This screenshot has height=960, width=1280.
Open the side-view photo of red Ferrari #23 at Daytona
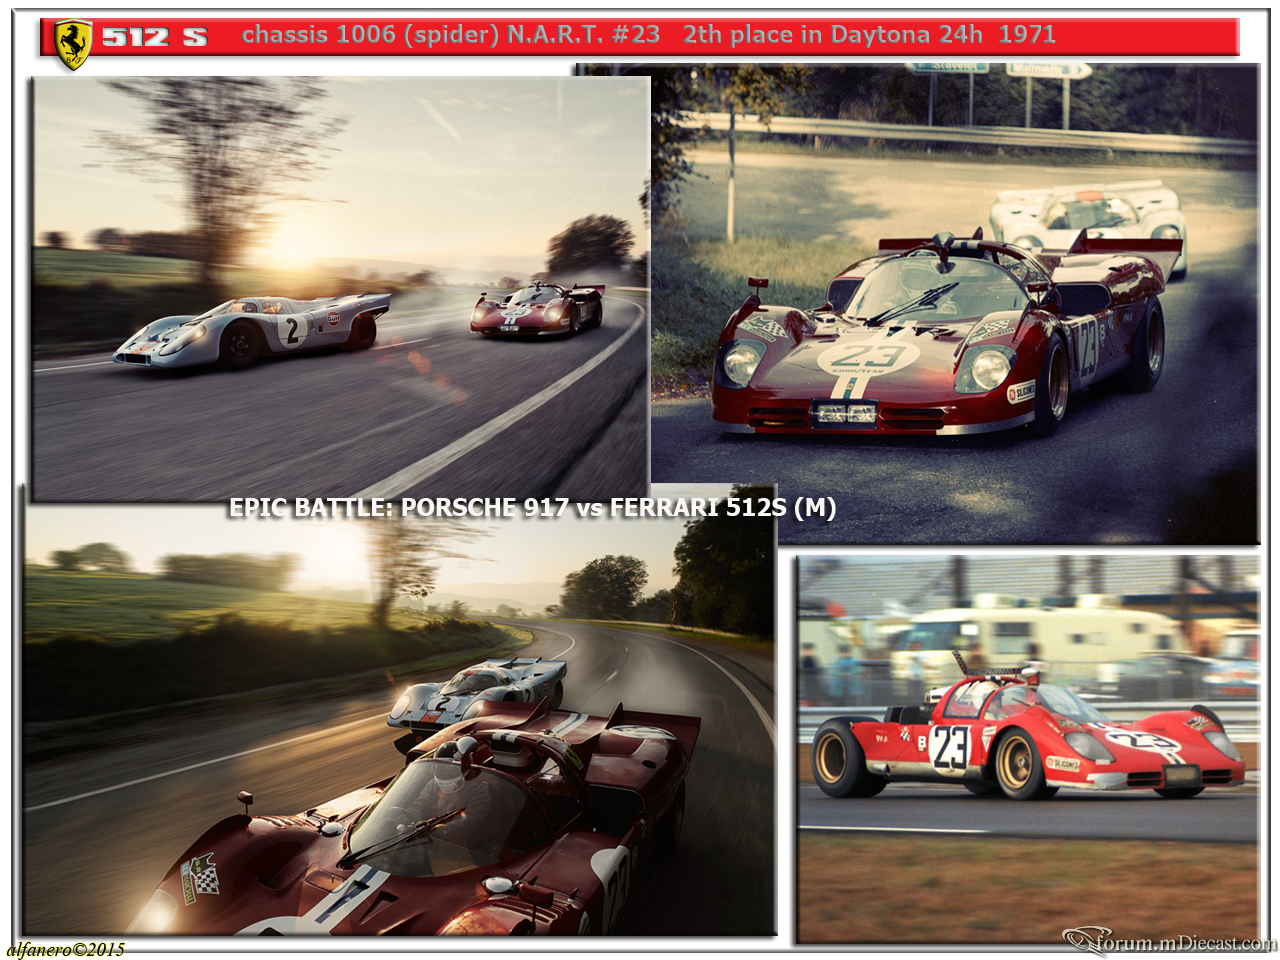1028,749
